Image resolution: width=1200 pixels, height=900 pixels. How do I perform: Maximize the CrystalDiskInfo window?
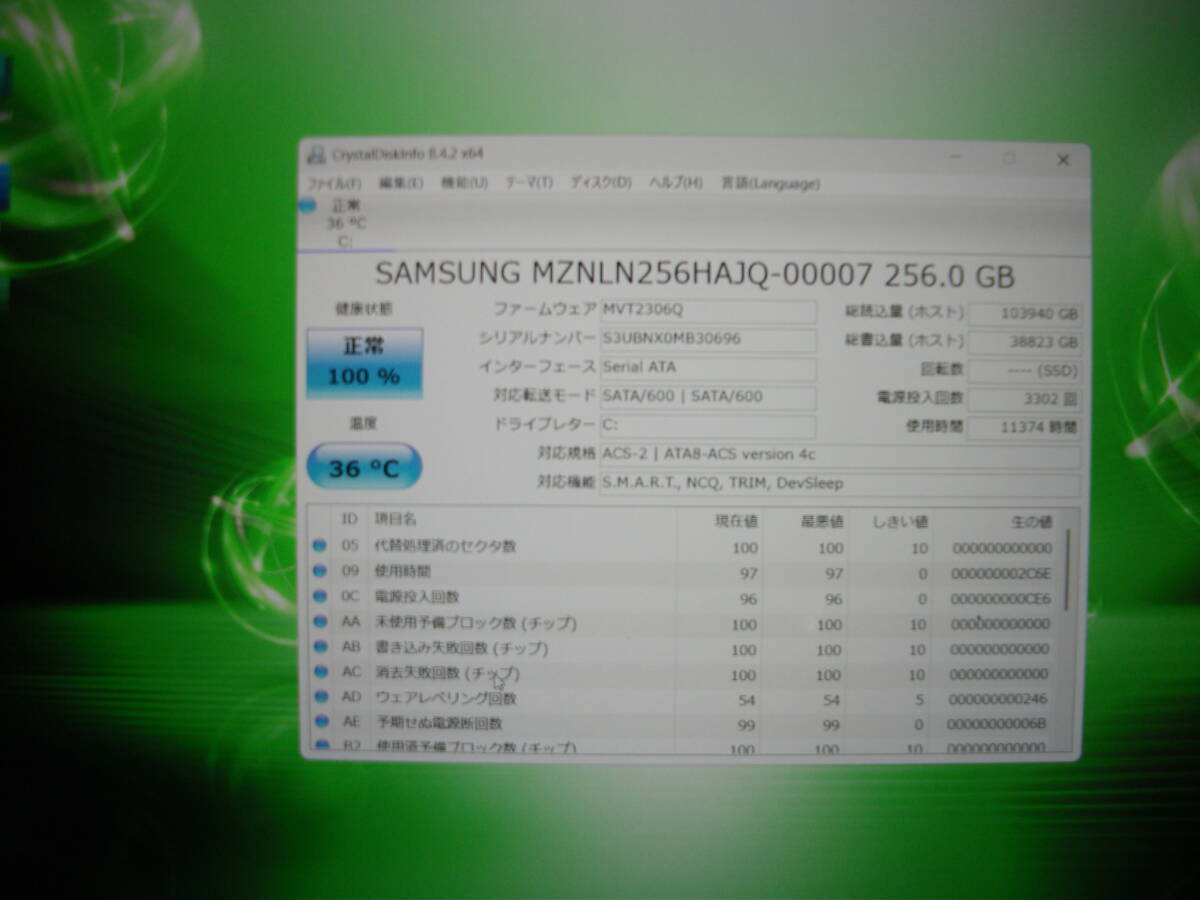[1009, 158]
